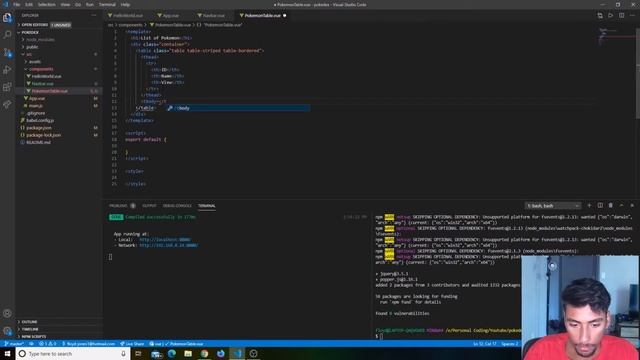Open editor More Actions ellipsis
Screen dimensions: 640x360
[632, 16]
